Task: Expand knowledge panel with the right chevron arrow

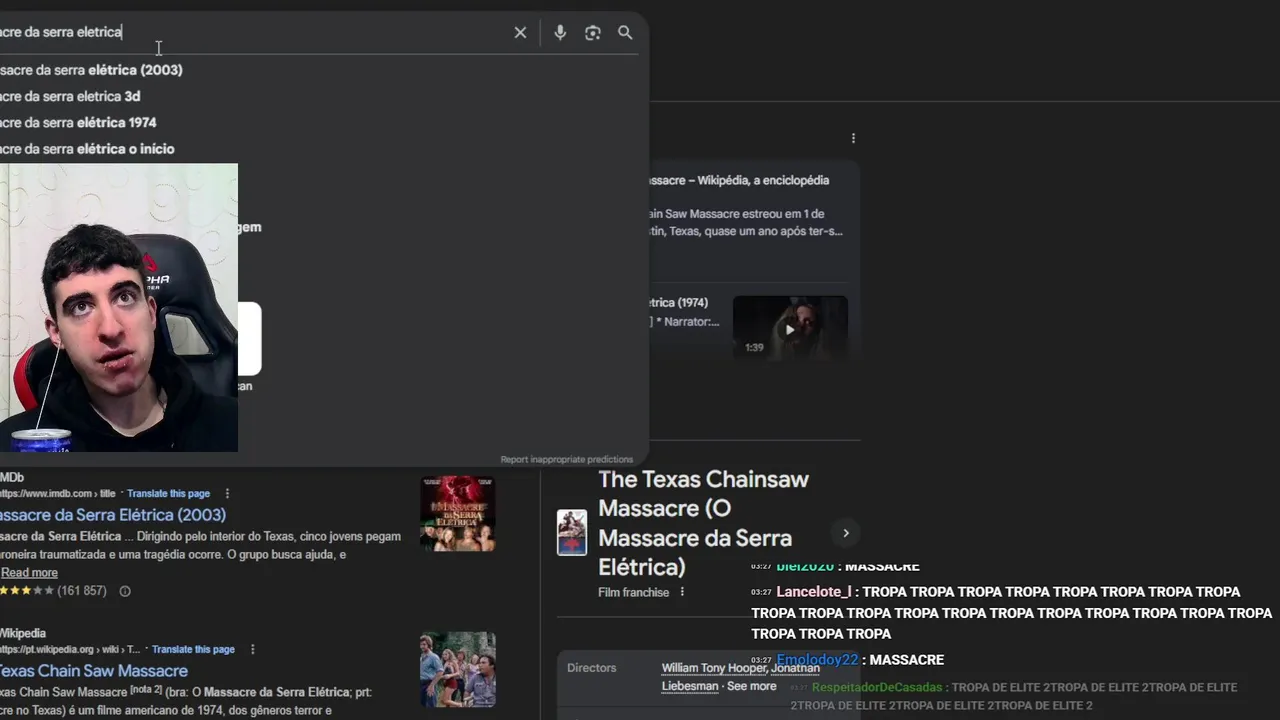Action: point(845,533)
